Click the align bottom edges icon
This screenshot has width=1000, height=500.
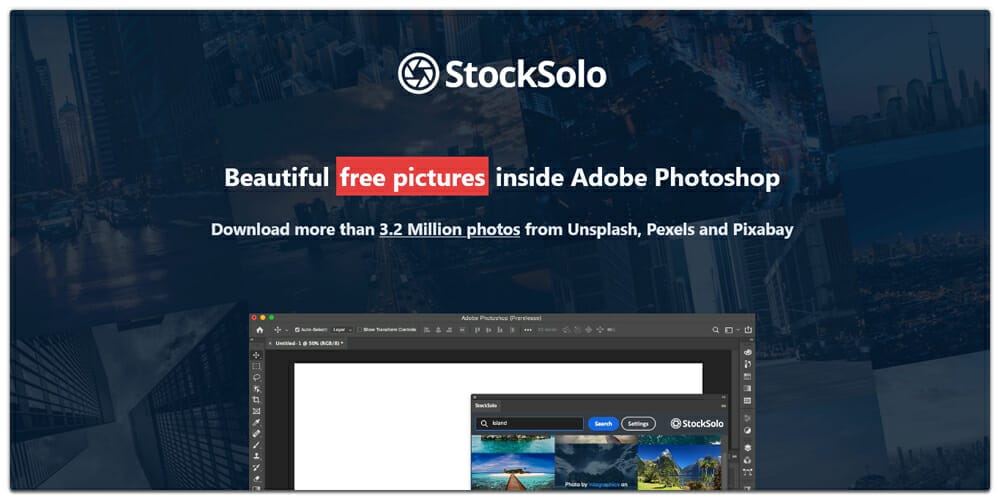pos(500,330)
